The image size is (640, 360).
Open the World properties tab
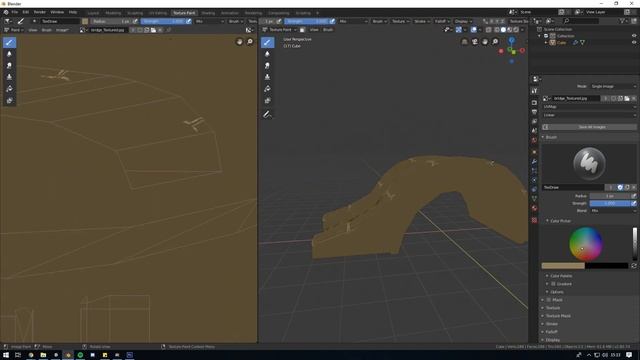click(x=534, y=140)
